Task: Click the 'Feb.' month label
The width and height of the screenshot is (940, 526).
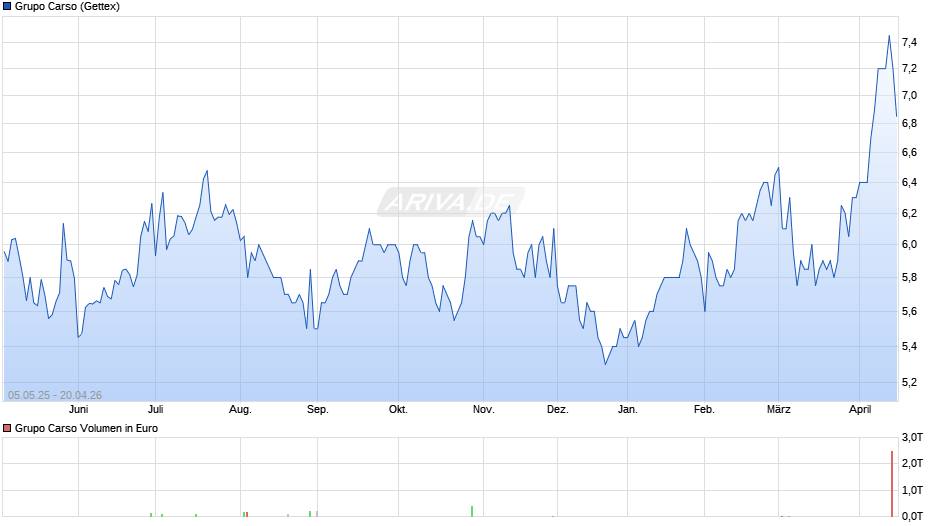Action: [x=704, y=410]
